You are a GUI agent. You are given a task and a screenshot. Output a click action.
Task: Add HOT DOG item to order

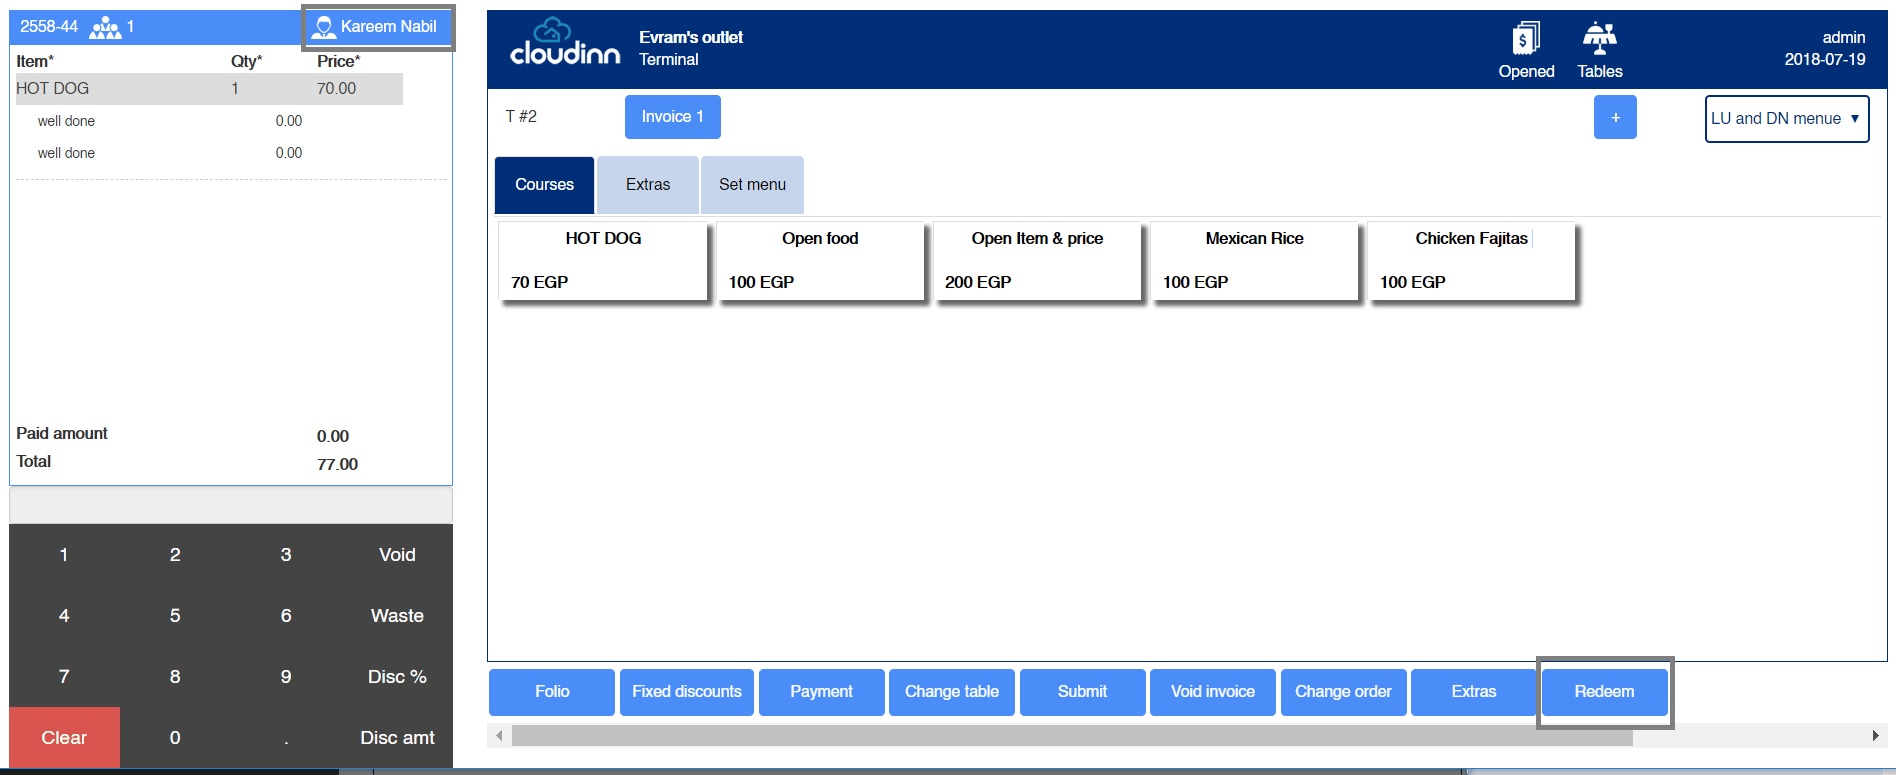603,260
